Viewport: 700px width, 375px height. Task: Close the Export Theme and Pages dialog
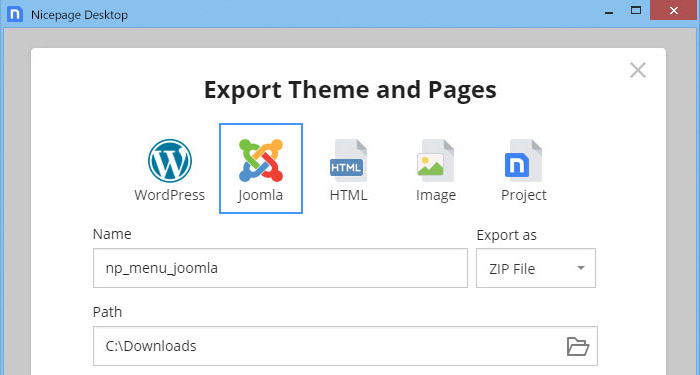pos(638,70)
